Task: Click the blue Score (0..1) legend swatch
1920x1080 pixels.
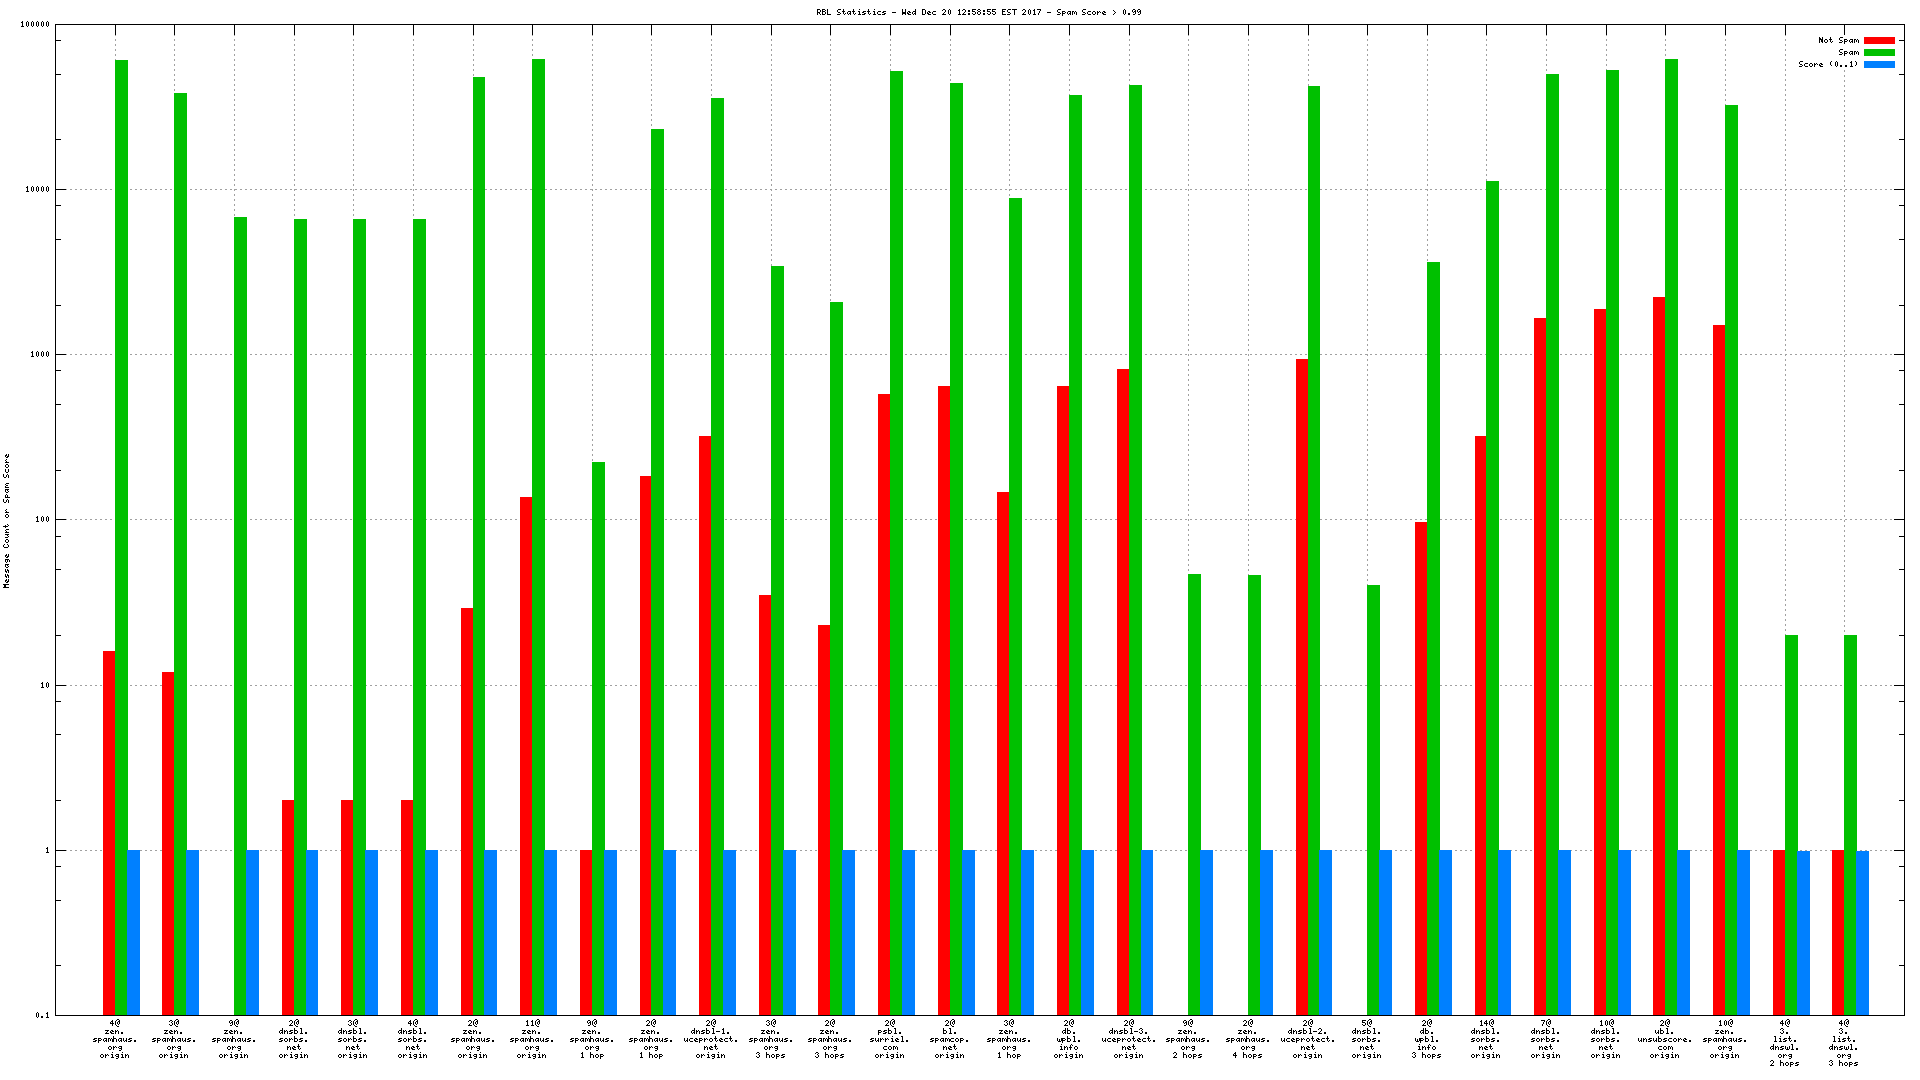Action: pyautogui.click(x=1879, y=65)
